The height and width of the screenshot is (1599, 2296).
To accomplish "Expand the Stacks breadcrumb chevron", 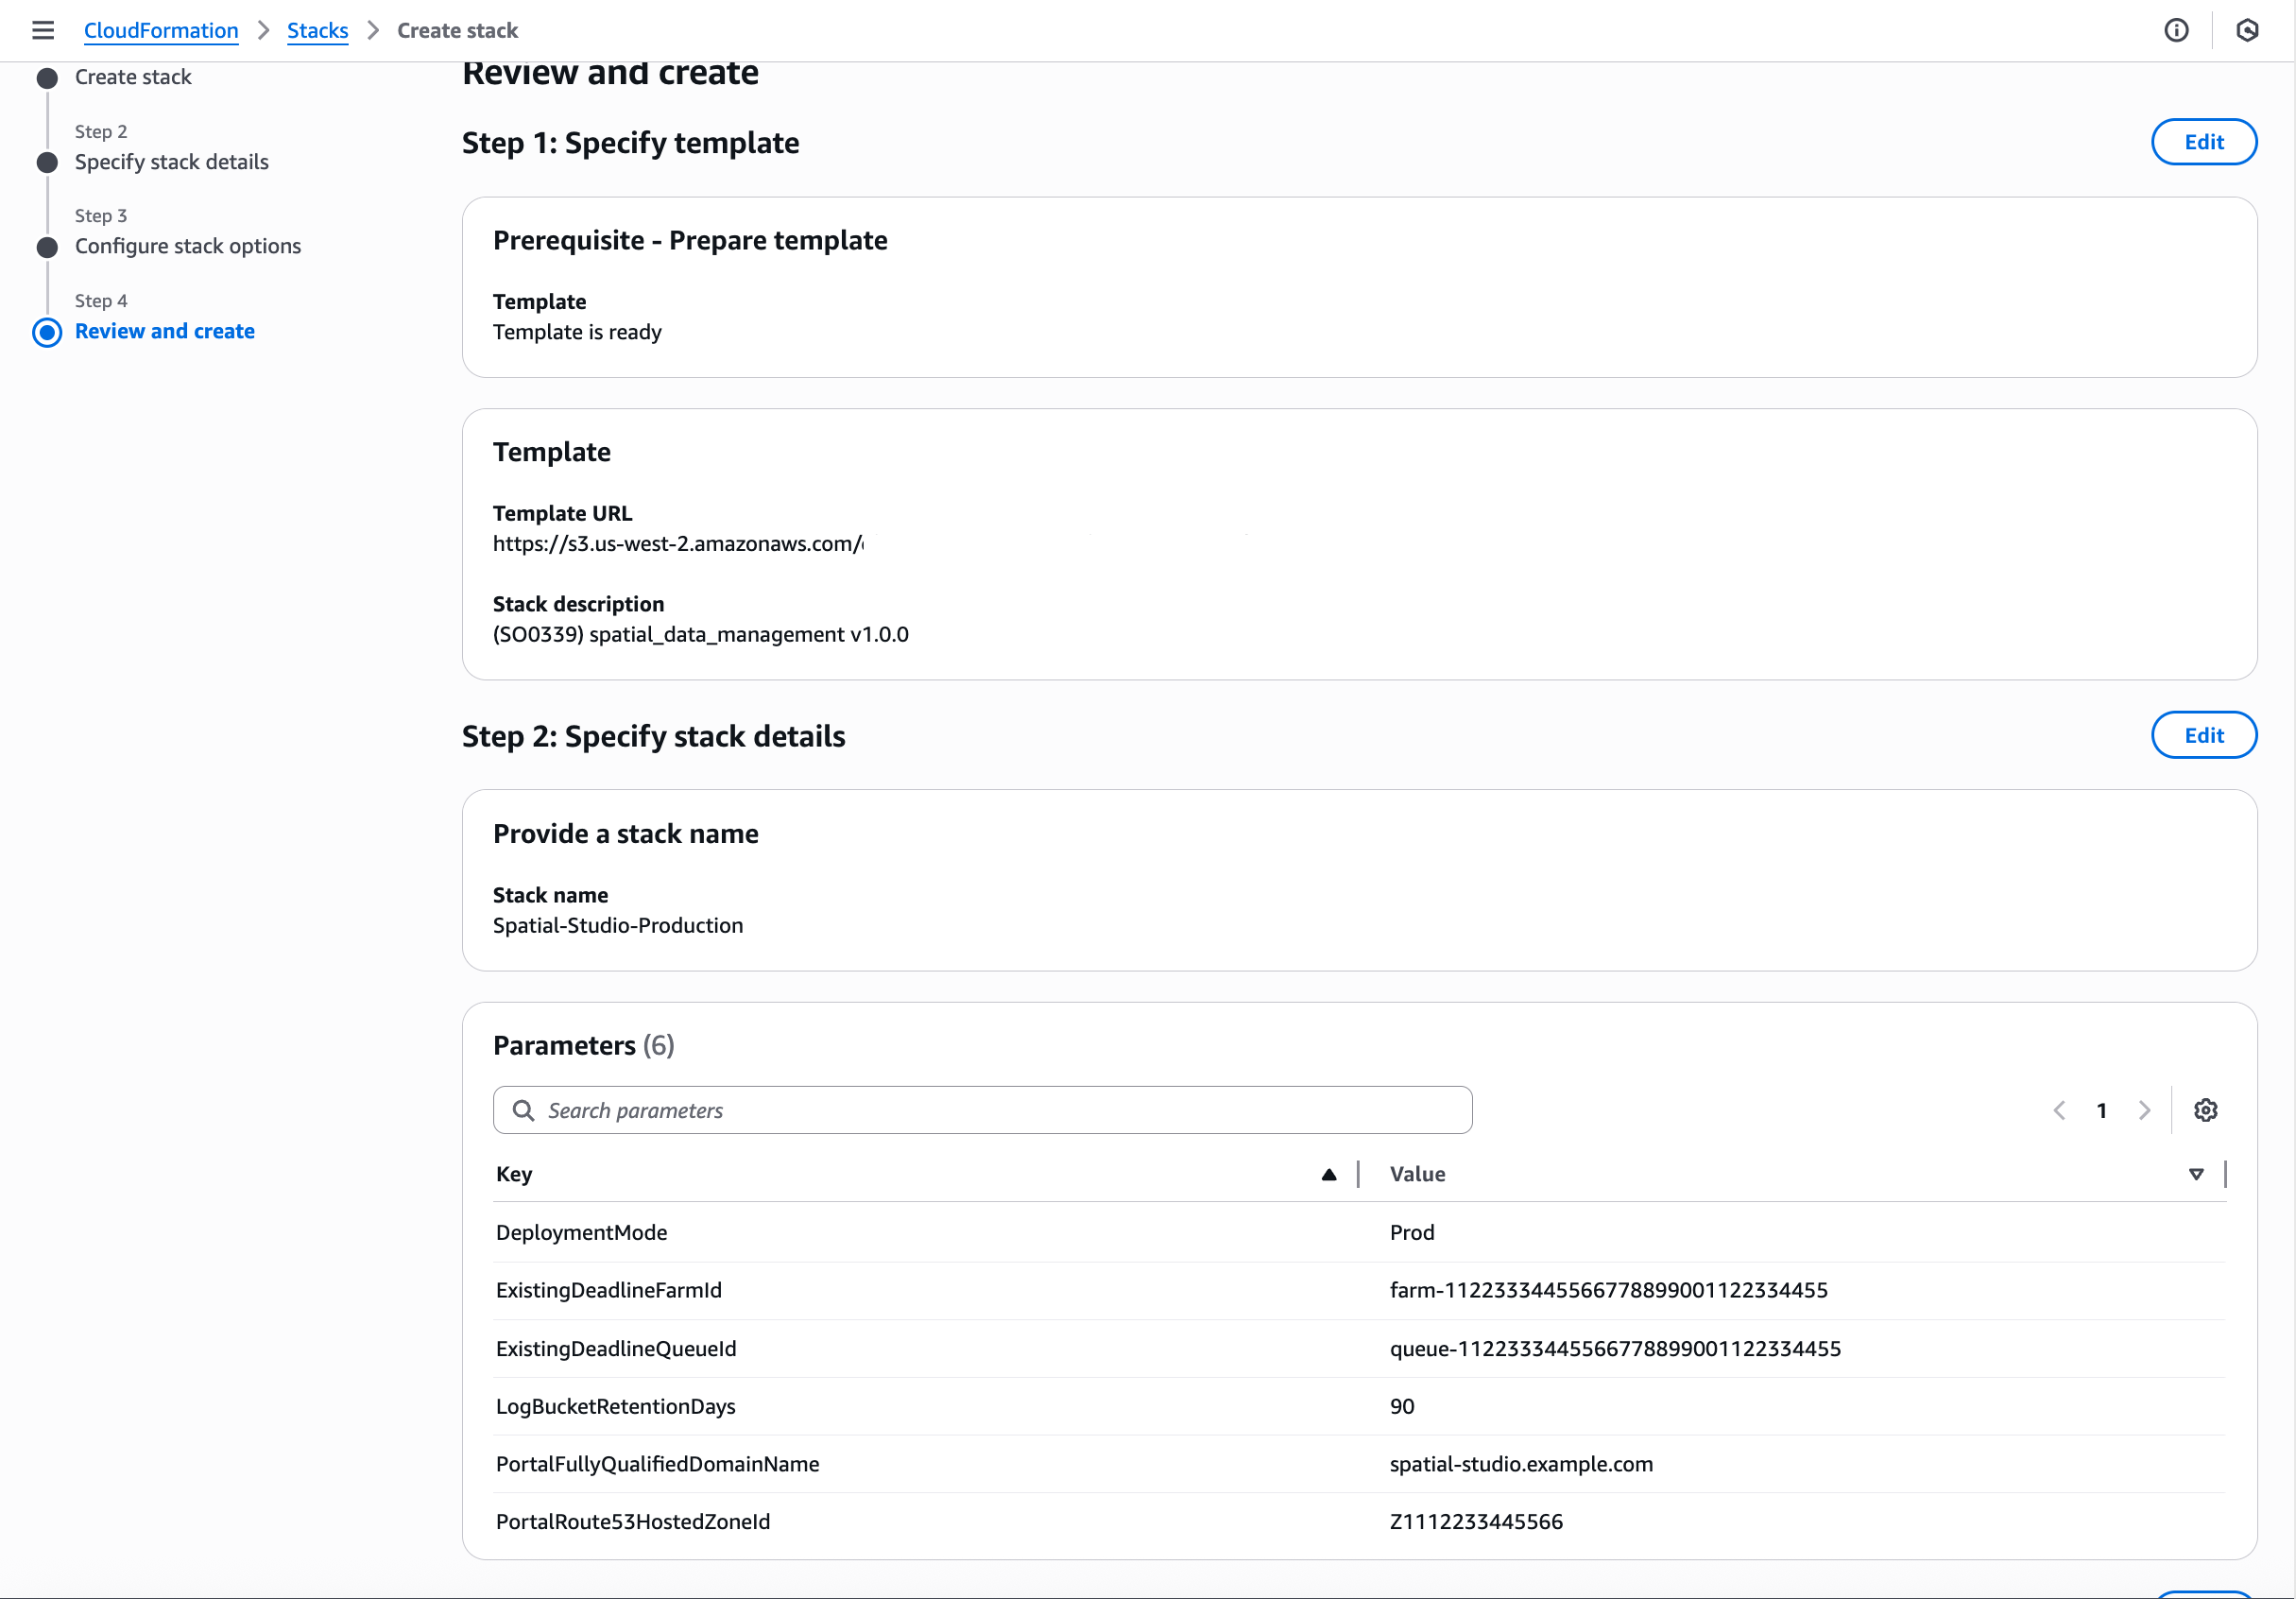I will (x=372, y=30).
